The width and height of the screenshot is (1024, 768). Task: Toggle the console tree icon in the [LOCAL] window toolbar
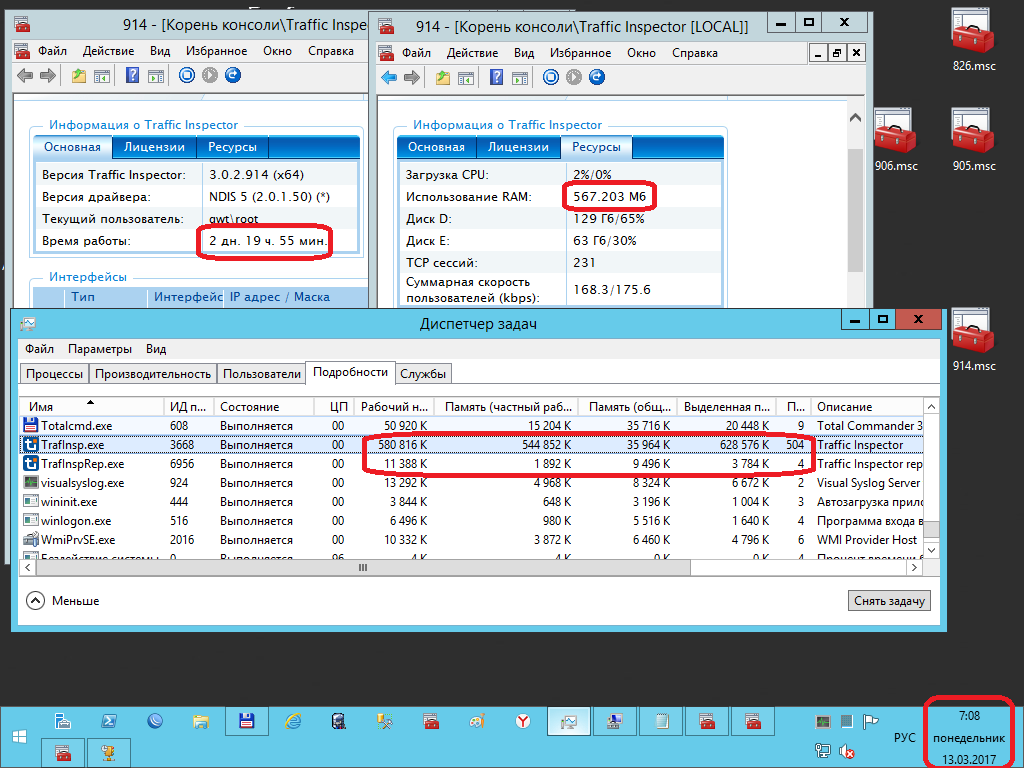tap(466, 78)
